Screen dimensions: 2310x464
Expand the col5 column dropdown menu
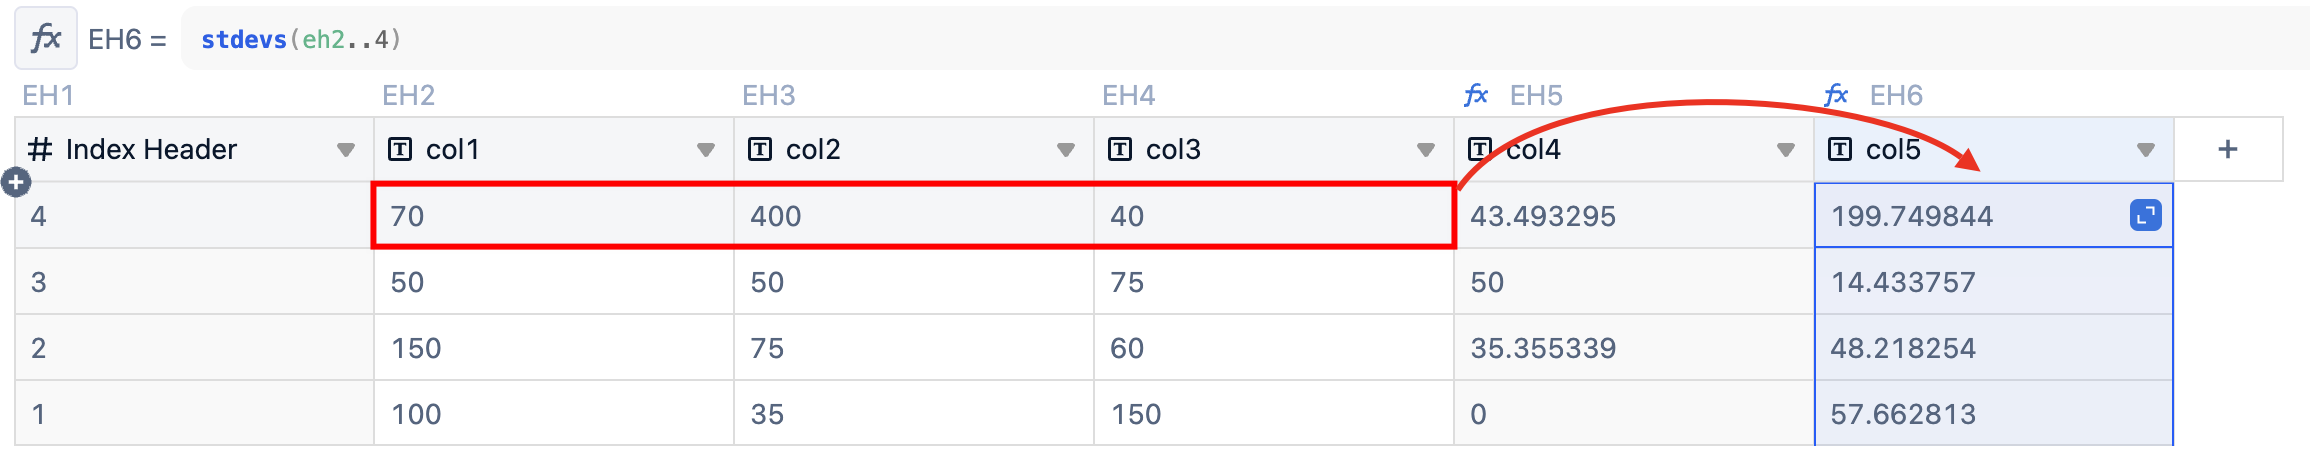[2146, 150]
